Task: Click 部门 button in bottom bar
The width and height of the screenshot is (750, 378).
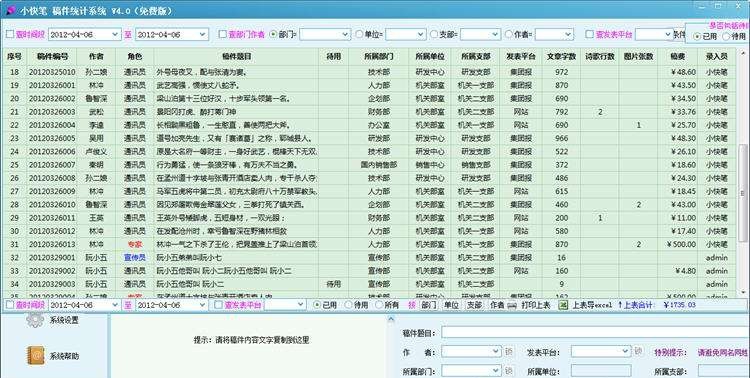Action: 428,305
